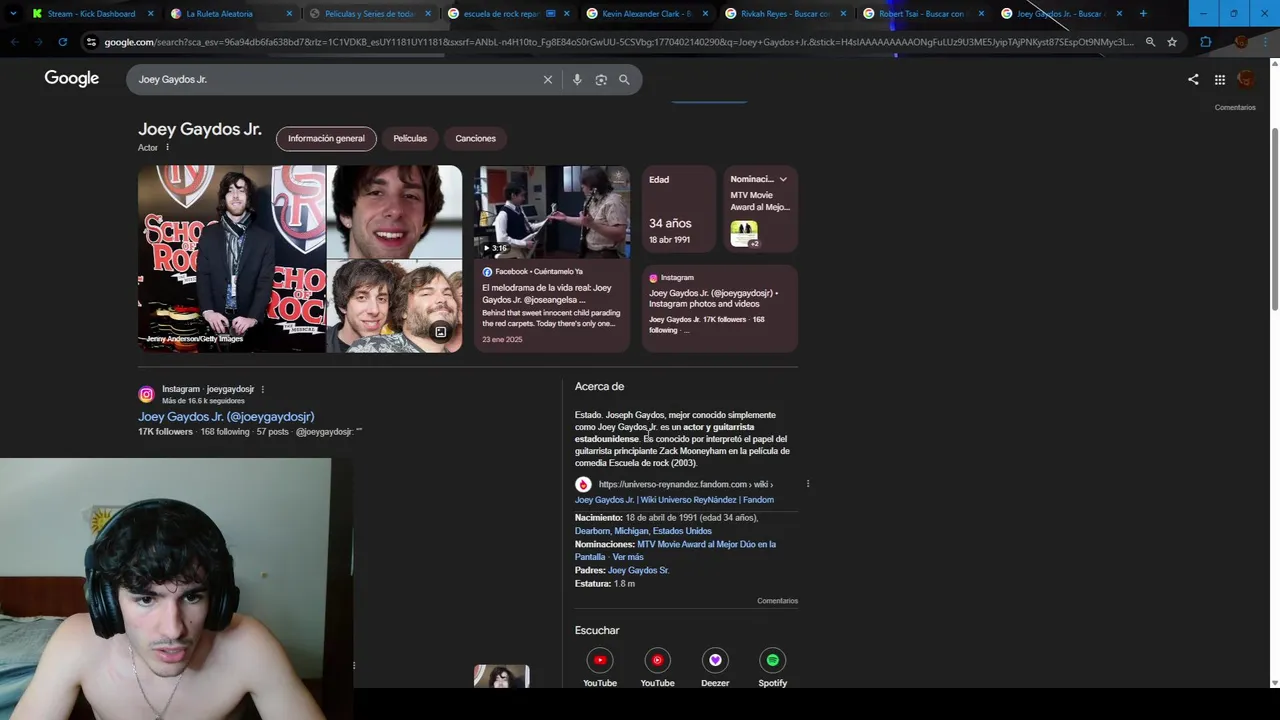The height and width of the screenshot is (720, 1280).
Task: Select the Películas tab
Action: 410,138
